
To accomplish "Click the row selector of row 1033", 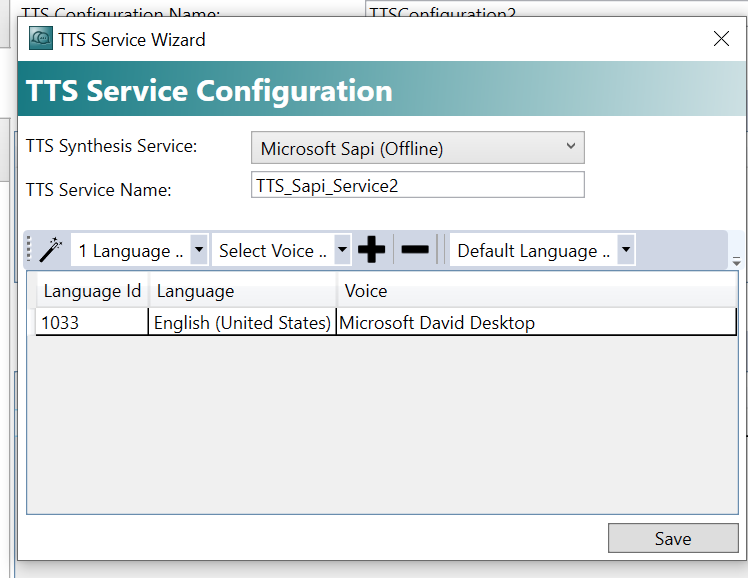I will pyautogui.click(x=31, y=322).
